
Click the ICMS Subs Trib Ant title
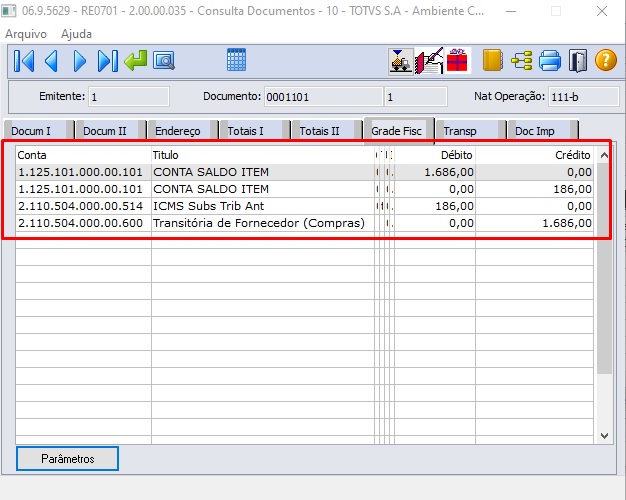(208, 206)
